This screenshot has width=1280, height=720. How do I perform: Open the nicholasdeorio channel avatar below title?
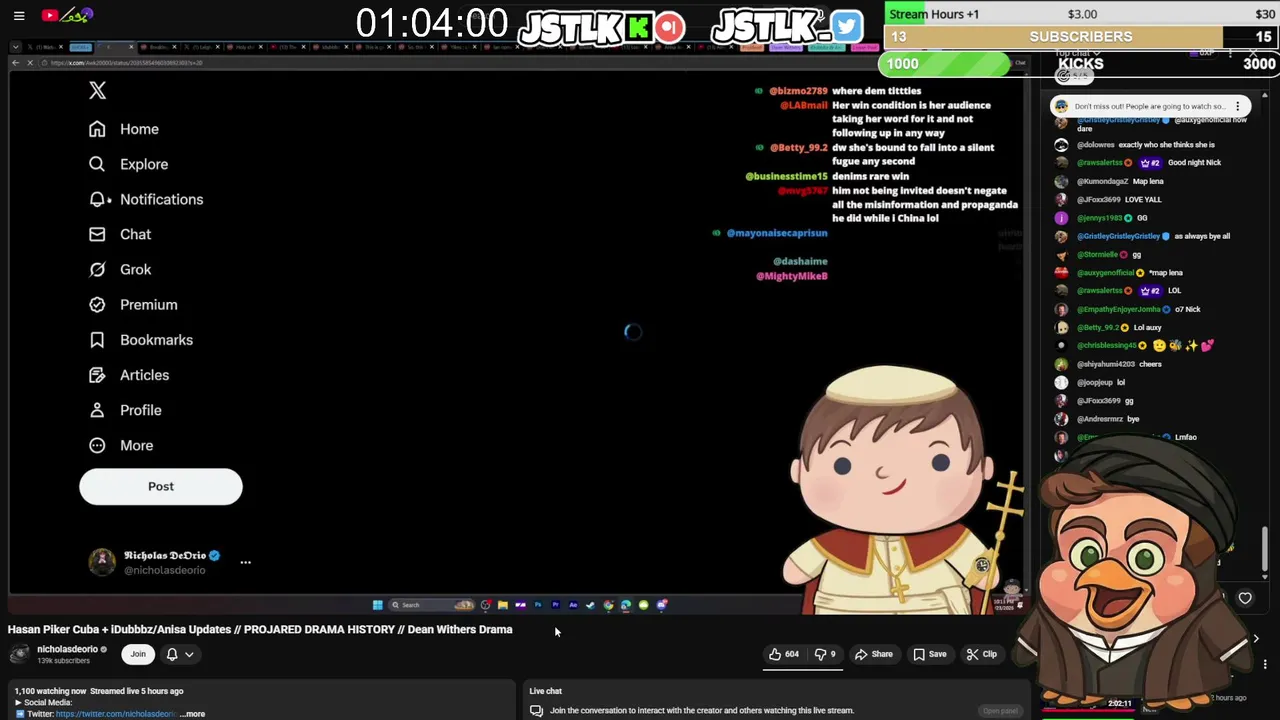[x=19, y=654]
